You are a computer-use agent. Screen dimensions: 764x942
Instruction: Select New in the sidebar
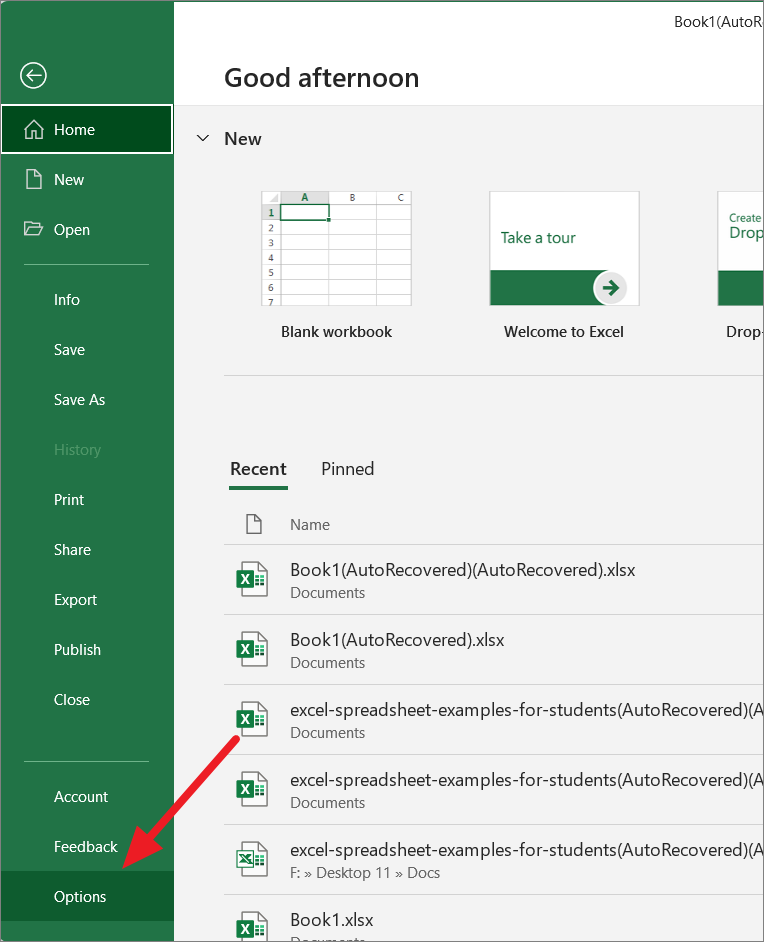point(87,179)
